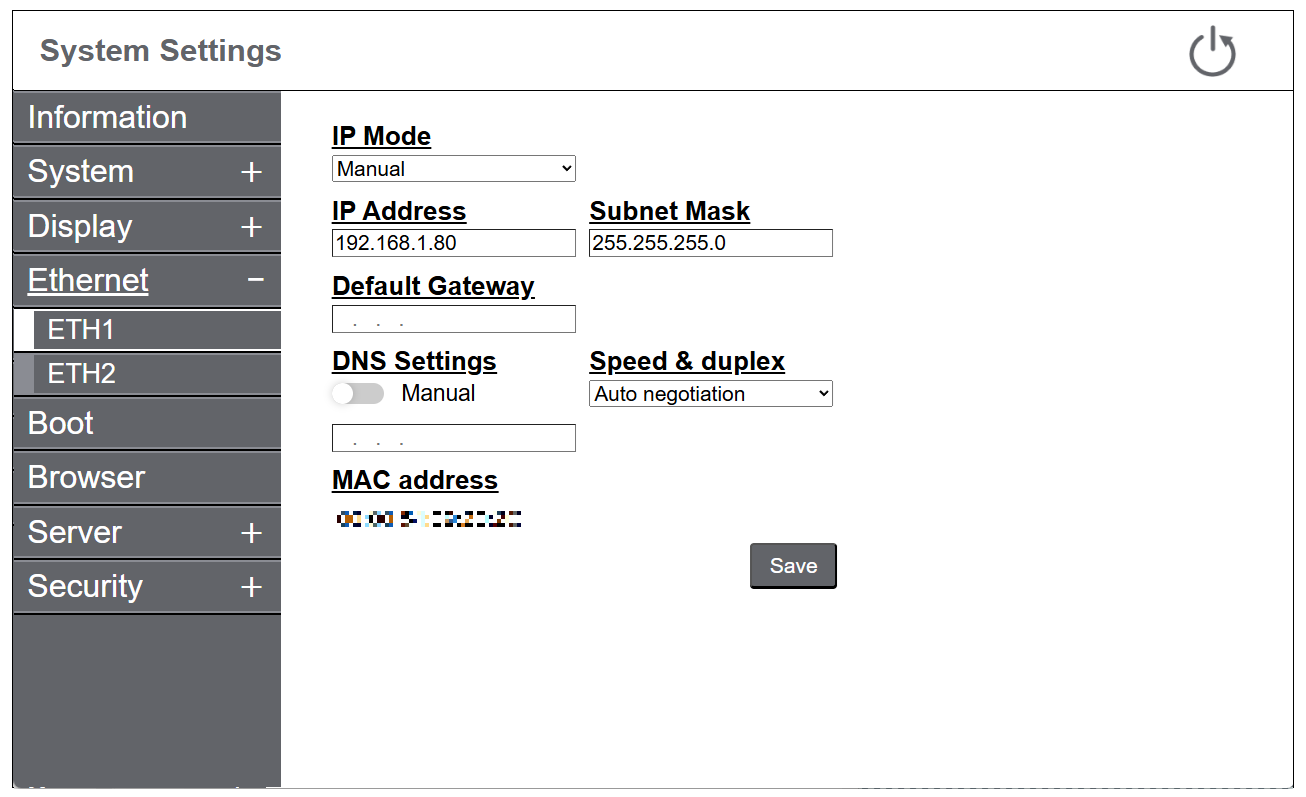1306x797 pixels.
Task: Click the power restart icon
Action: [x=1212, y=52]
